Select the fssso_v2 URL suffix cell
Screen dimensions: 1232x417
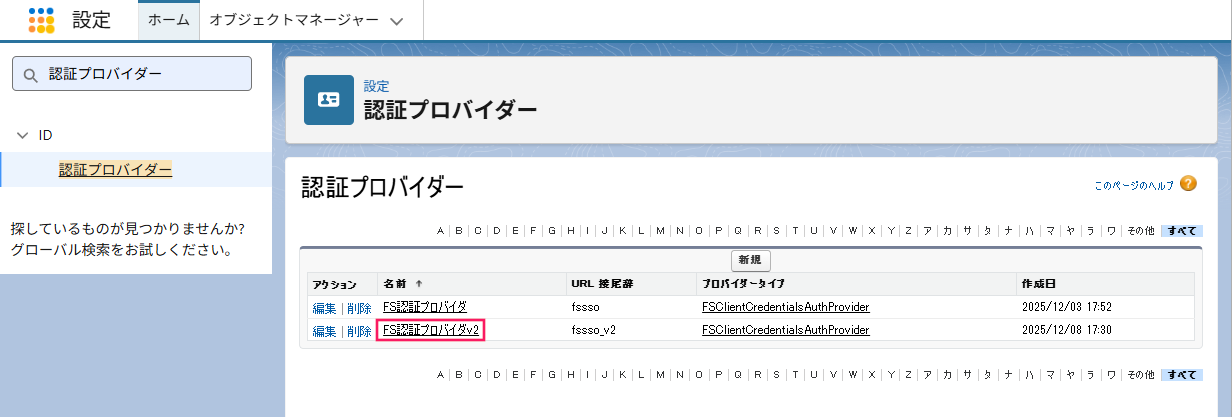(x=593, y=330)
